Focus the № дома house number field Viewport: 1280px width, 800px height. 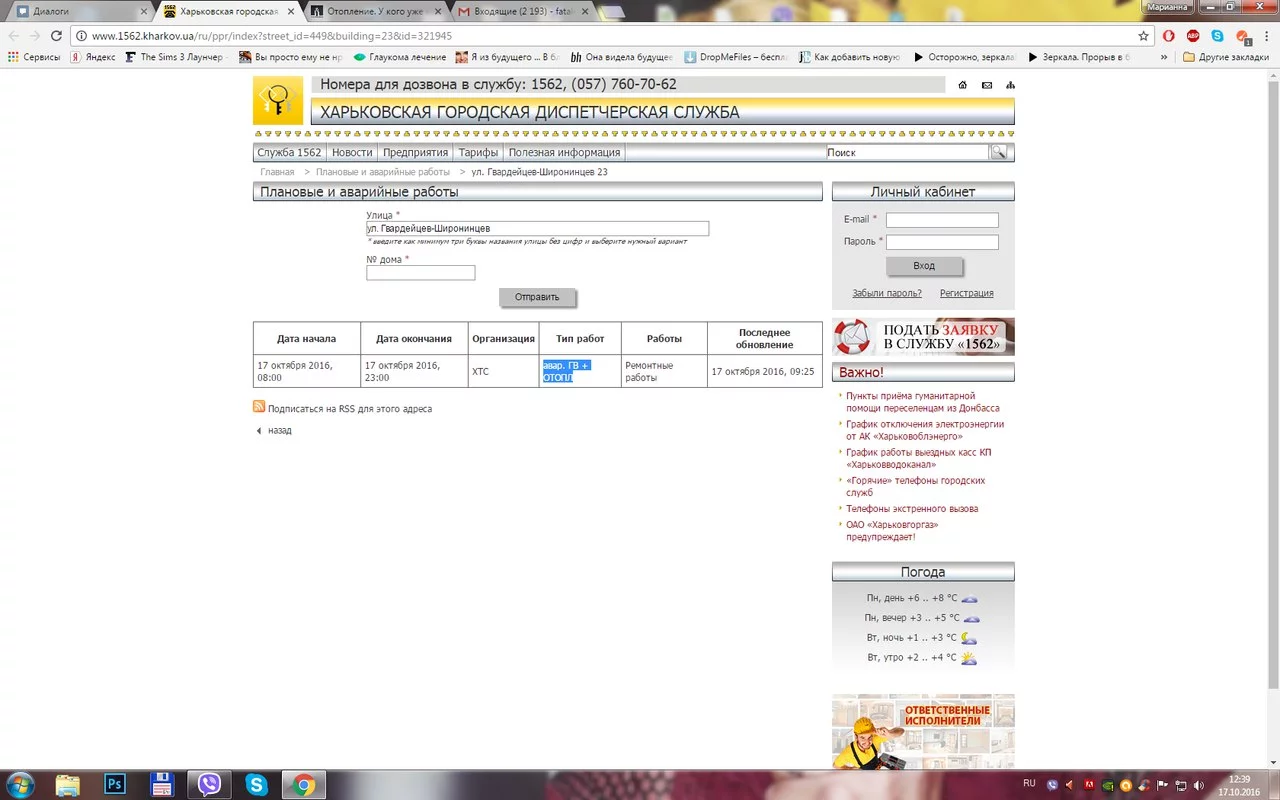click(420, 273)
